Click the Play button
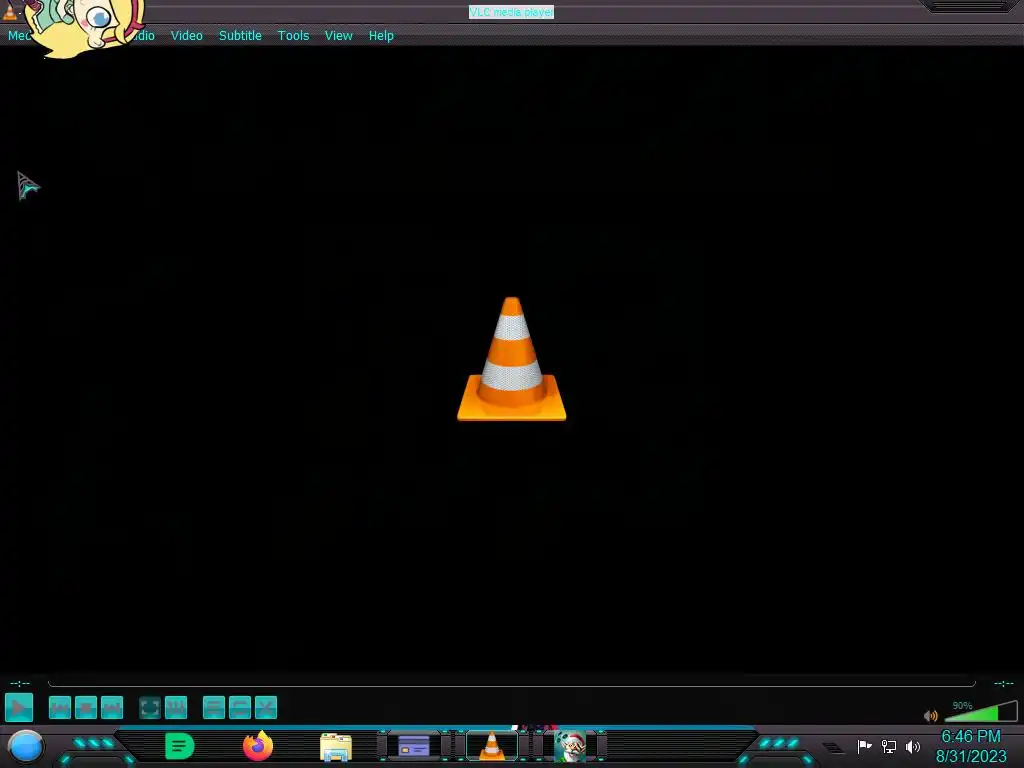 19,708
